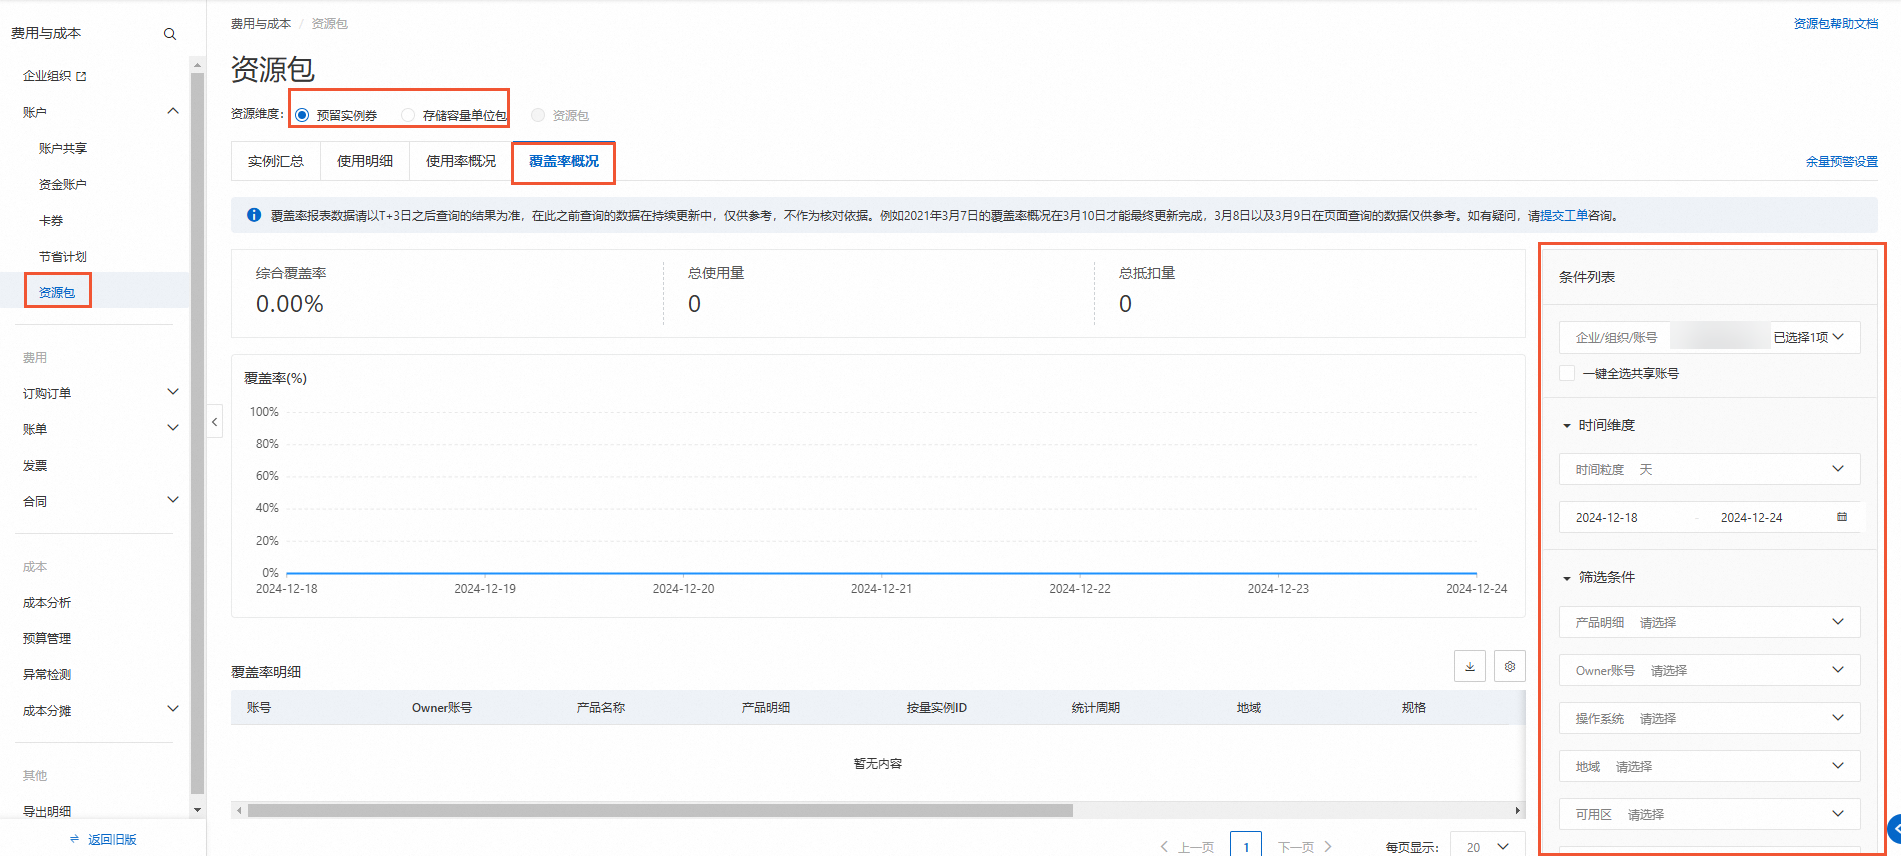Open the 资源包帮助文档 link
The height and width of the screenshot is (856, 1901).
pyautogui.click(x=1836, y=23)
